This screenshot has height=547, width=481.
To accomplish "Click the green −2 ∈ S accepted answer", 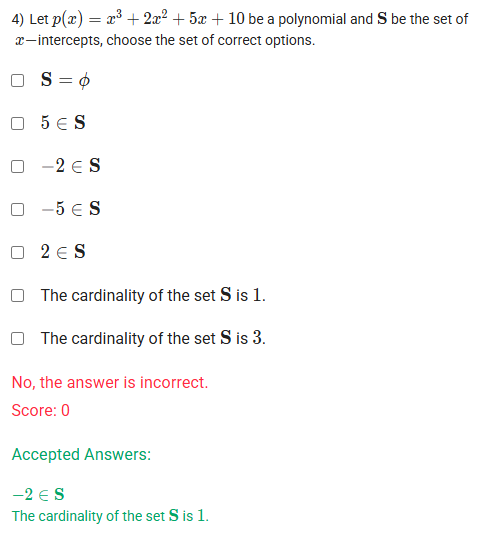I will [x=38, y=494].
